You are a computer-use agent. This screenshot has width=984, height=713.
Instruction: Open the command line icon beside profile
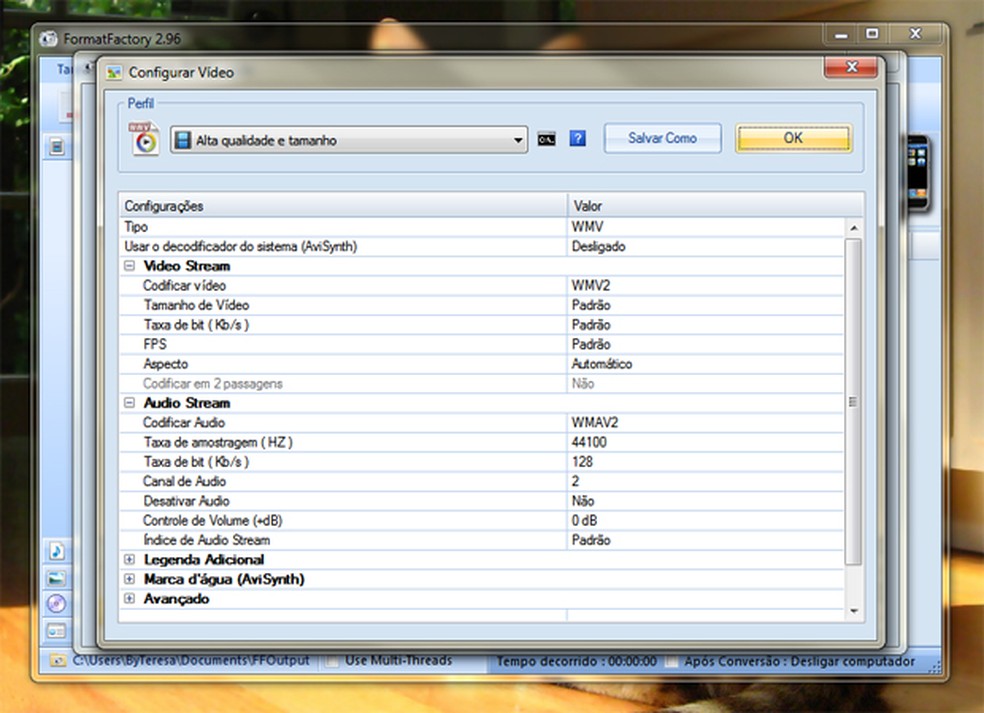(x=547, y=139)
